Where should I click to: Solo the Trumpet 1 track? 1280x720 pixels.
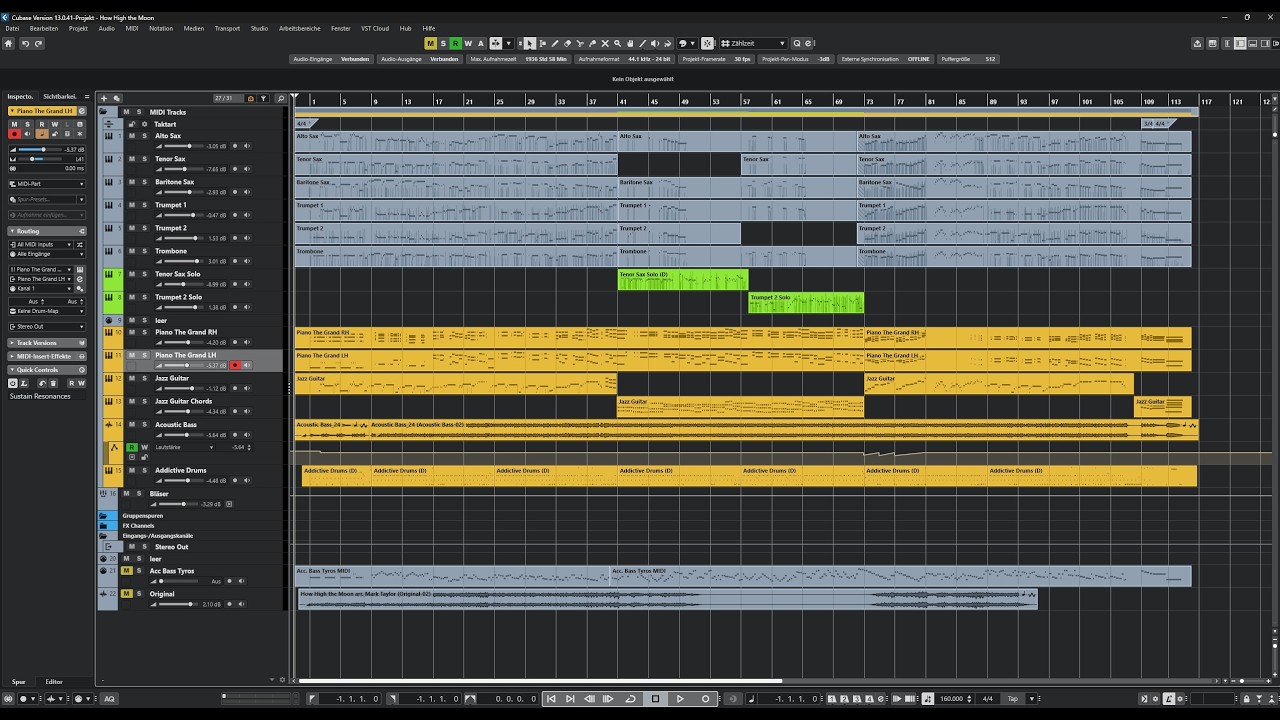(144, 205)
